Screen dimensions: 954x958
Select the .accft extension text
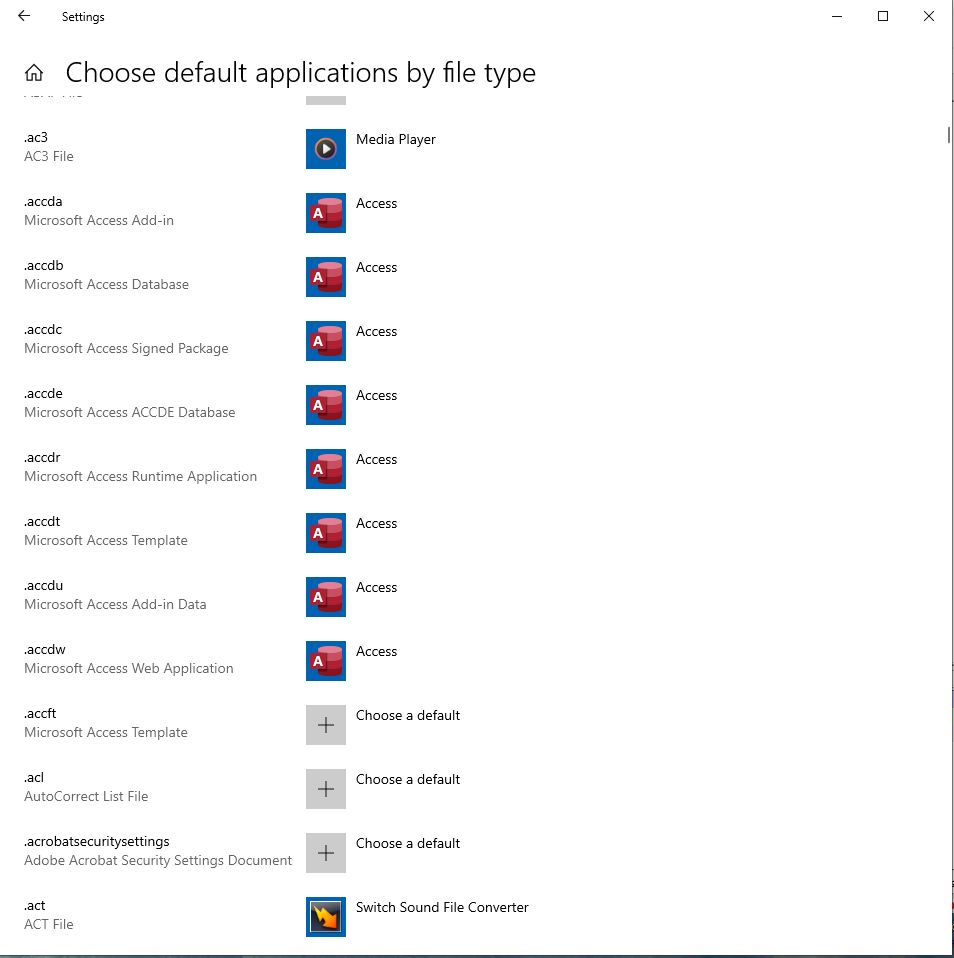[40, 714]
